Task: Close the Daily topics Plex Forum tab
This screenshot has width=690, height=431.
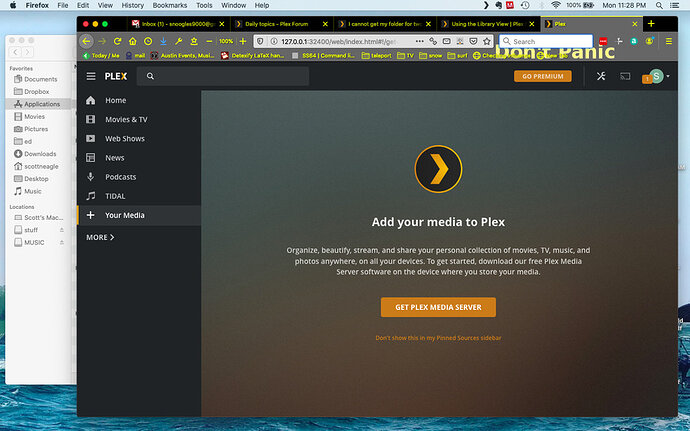Action: point(325,24)
